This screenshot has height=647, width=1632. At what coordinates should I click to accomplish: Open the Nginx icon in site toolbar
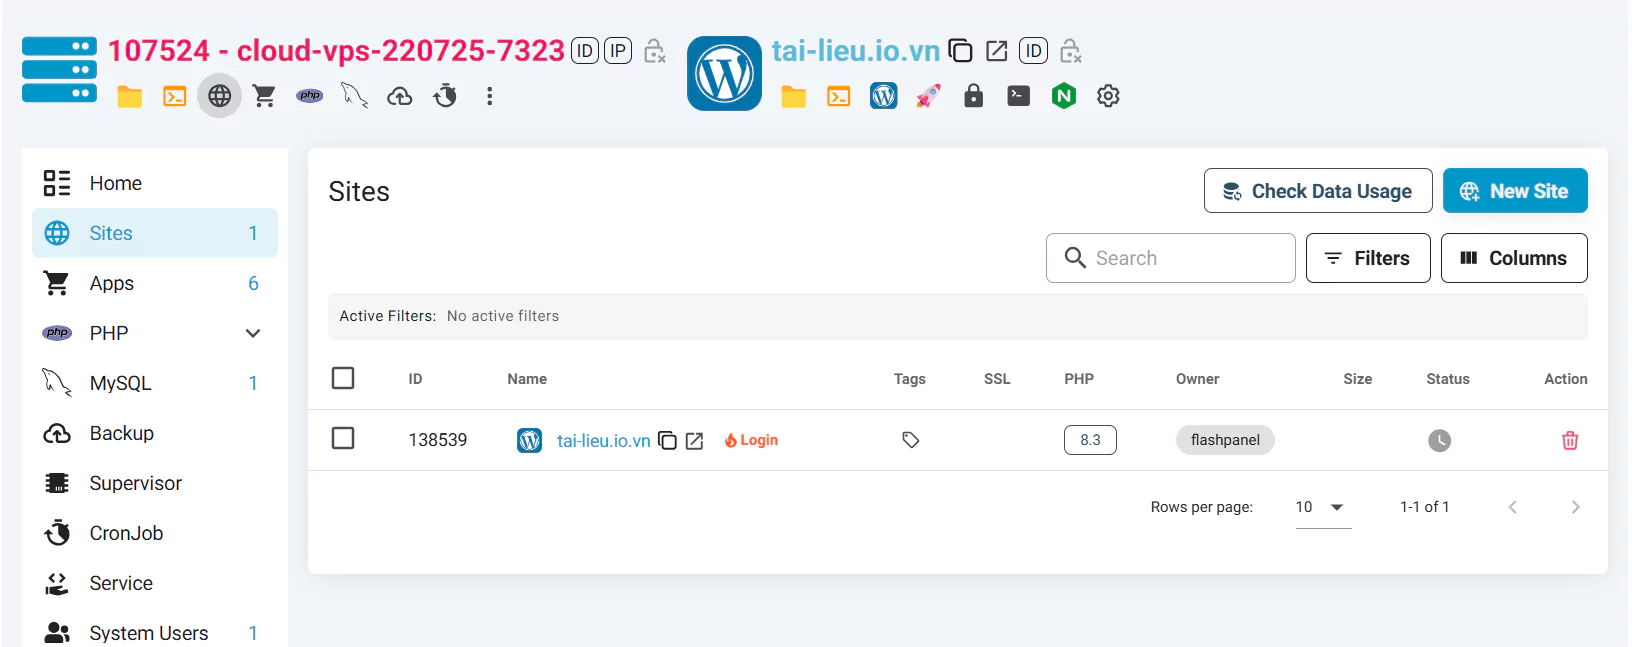click(x=1063, y=96)
